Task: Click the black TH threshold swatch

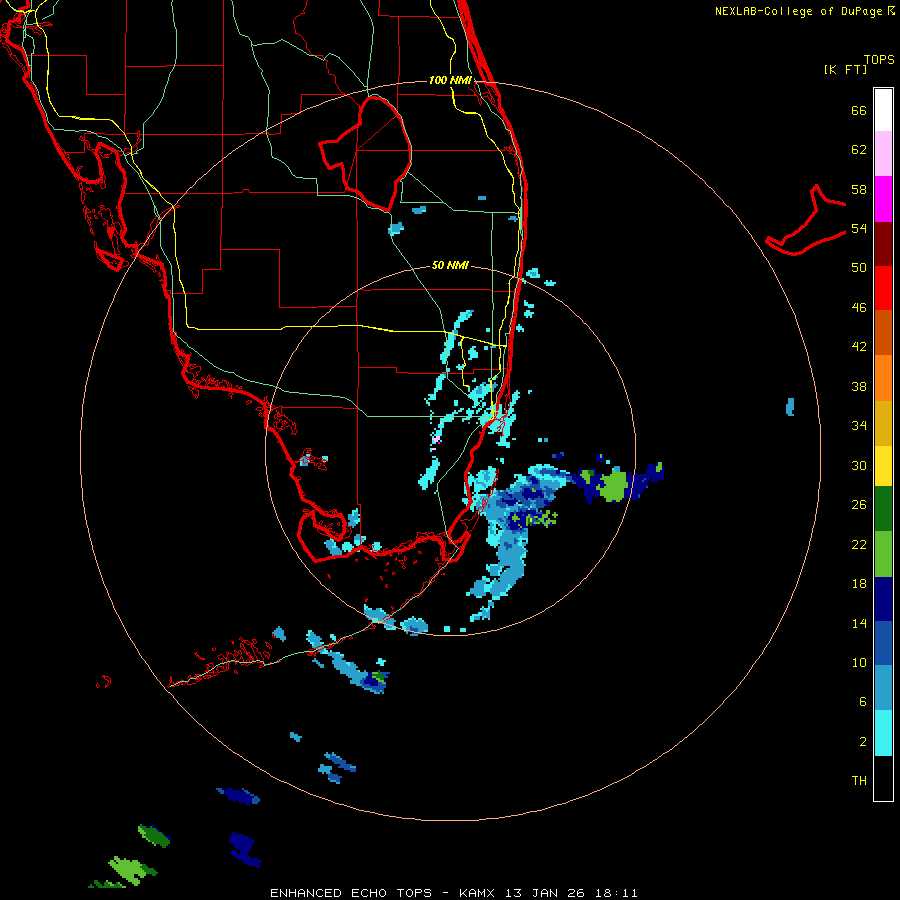Action: pos(883,778)
